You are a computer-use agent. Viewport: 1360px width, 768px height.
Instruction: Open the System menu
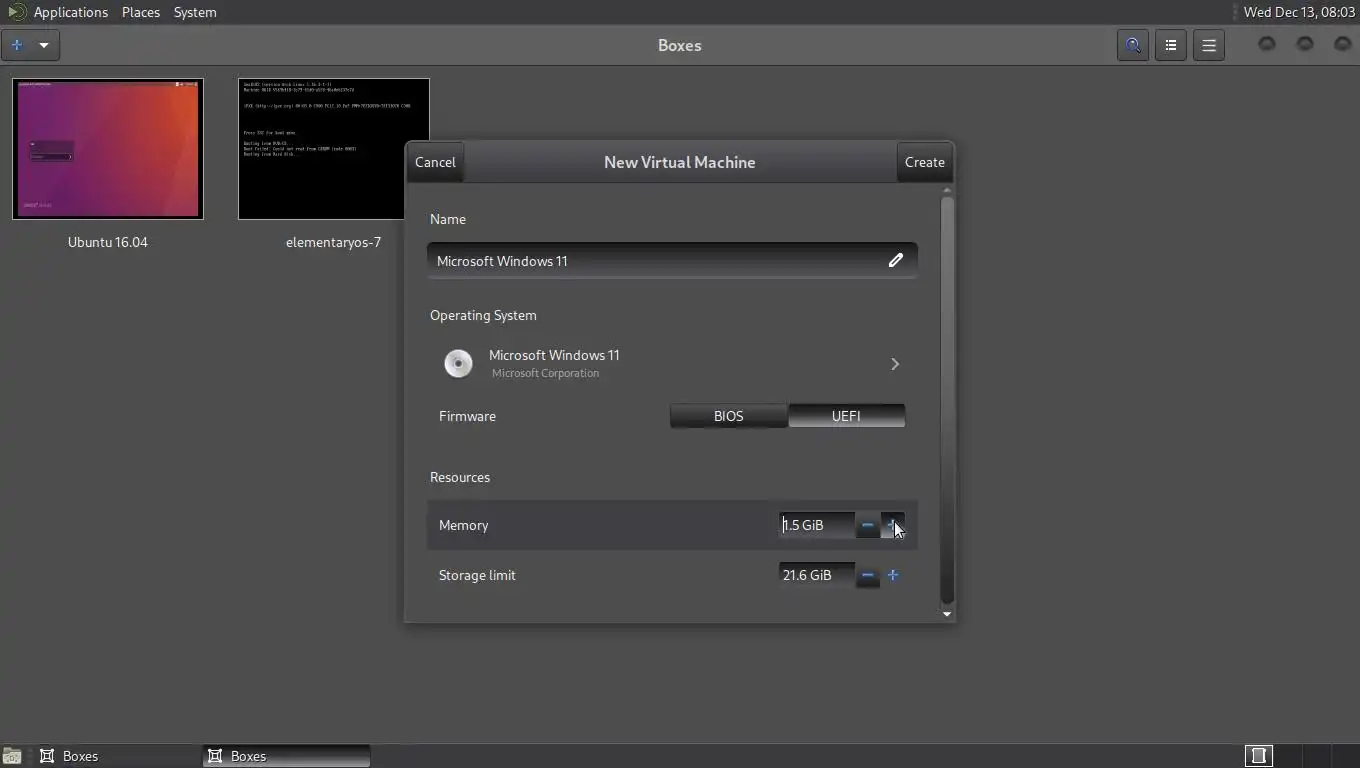[x=195, y=12]
